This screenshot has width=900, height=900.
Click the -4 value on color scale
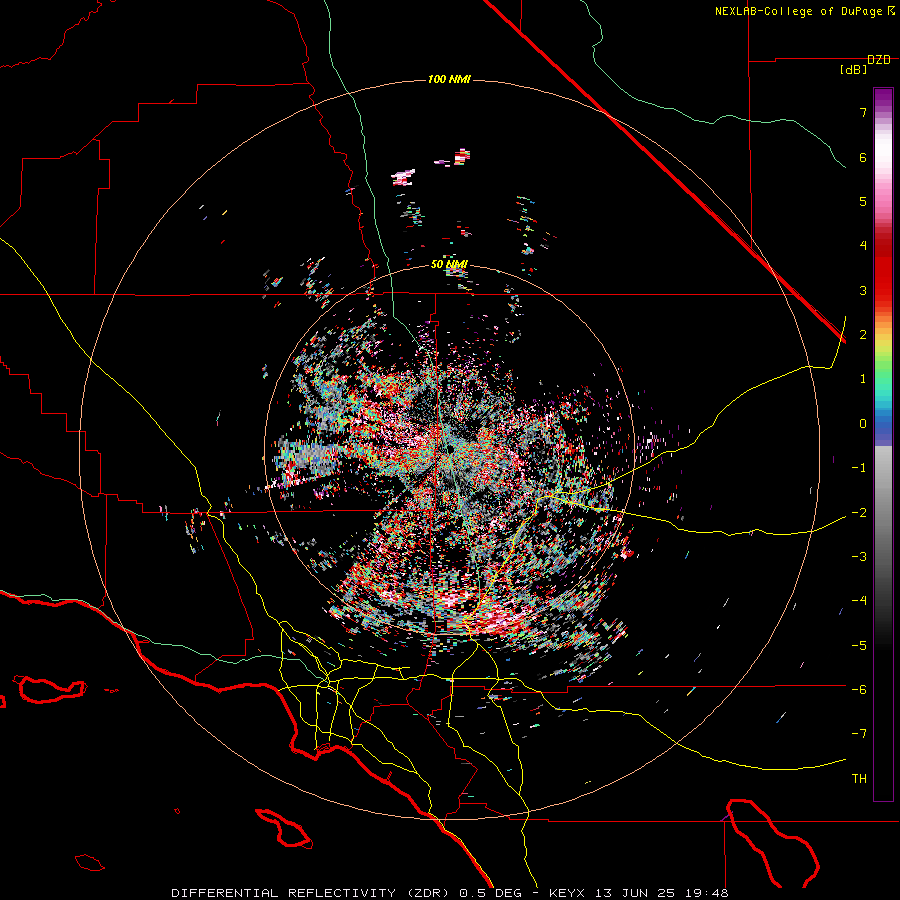tap(859, 600)
